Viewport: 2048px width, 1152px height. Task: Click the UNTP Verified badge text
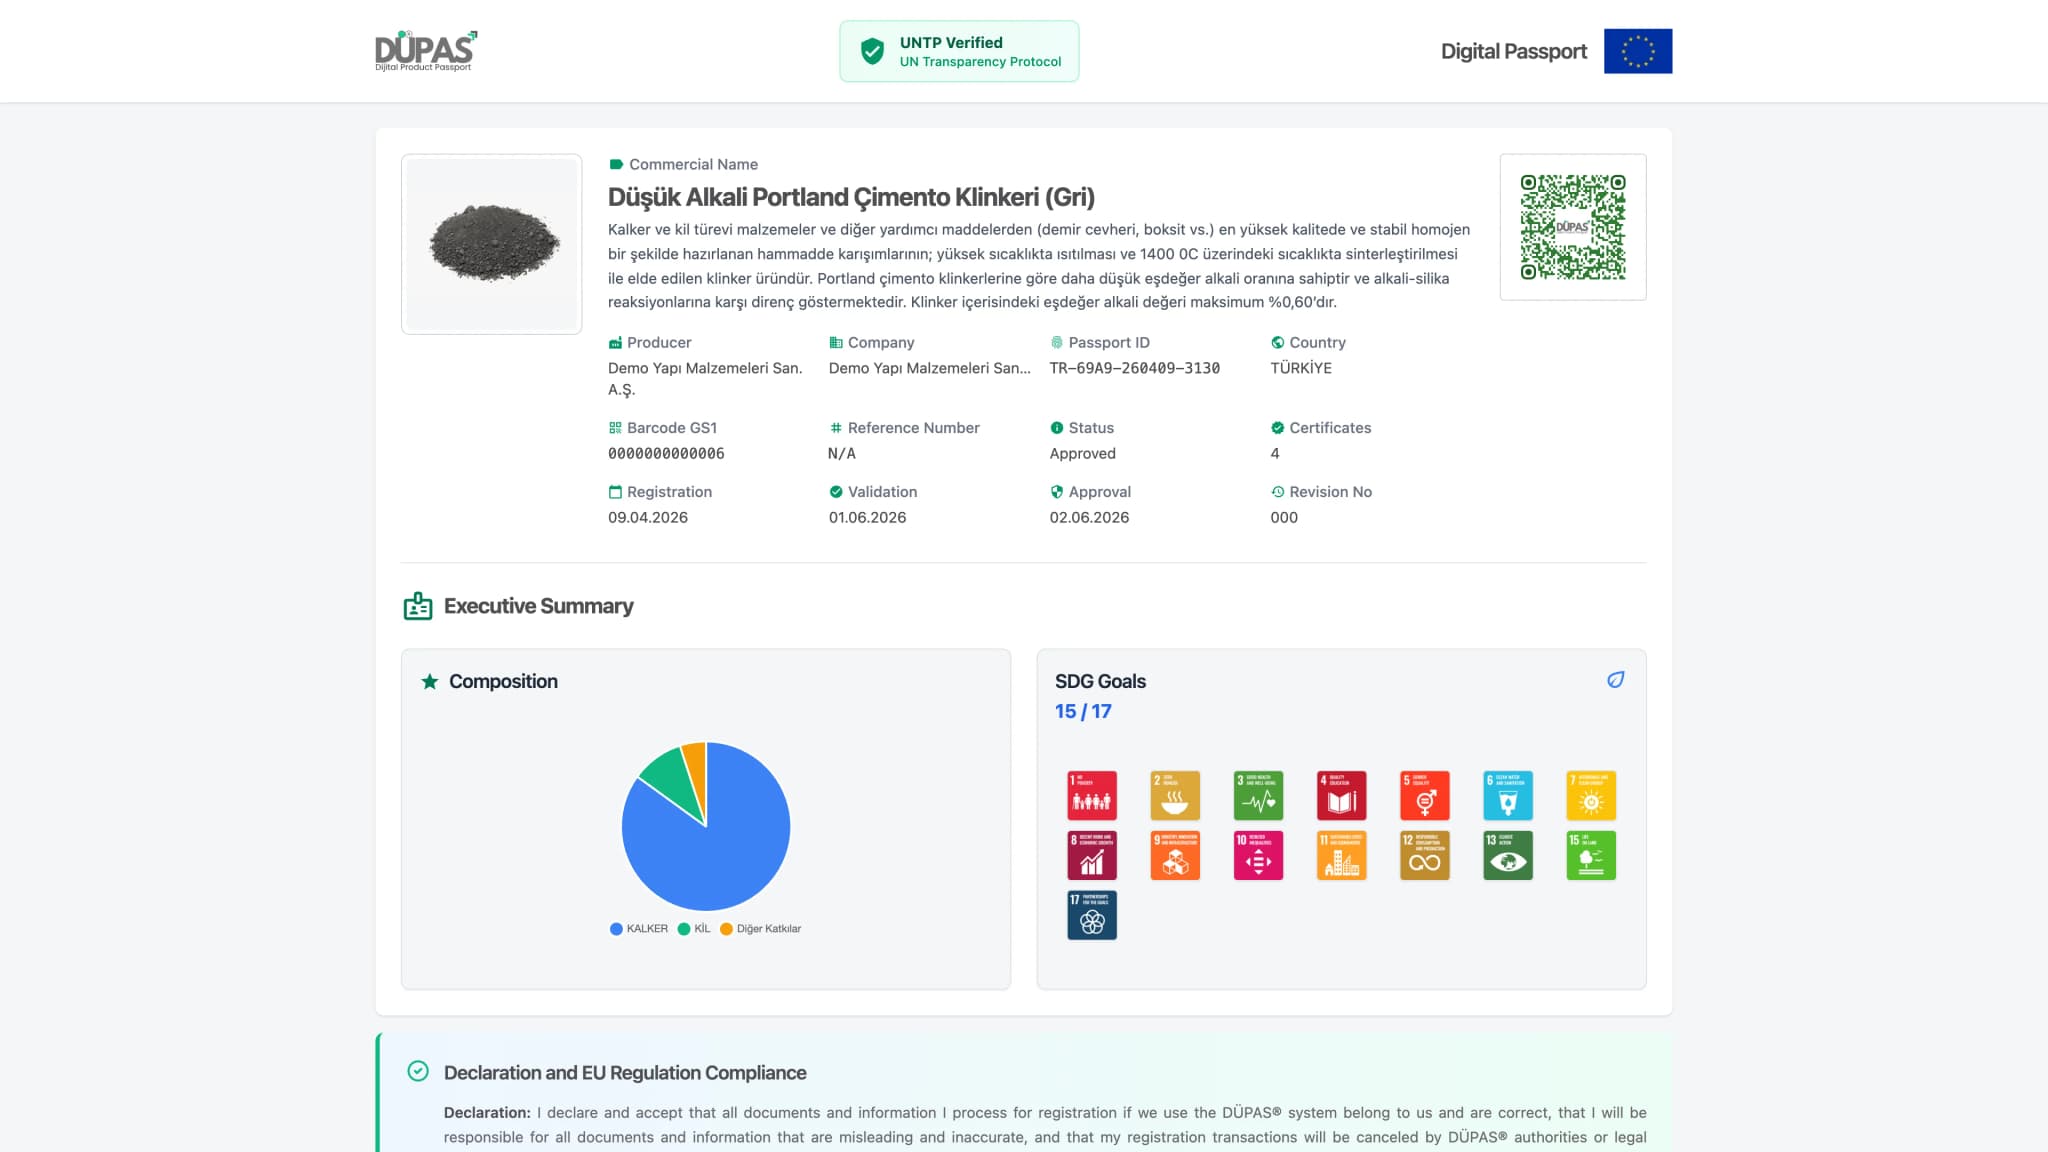point(951,43)
